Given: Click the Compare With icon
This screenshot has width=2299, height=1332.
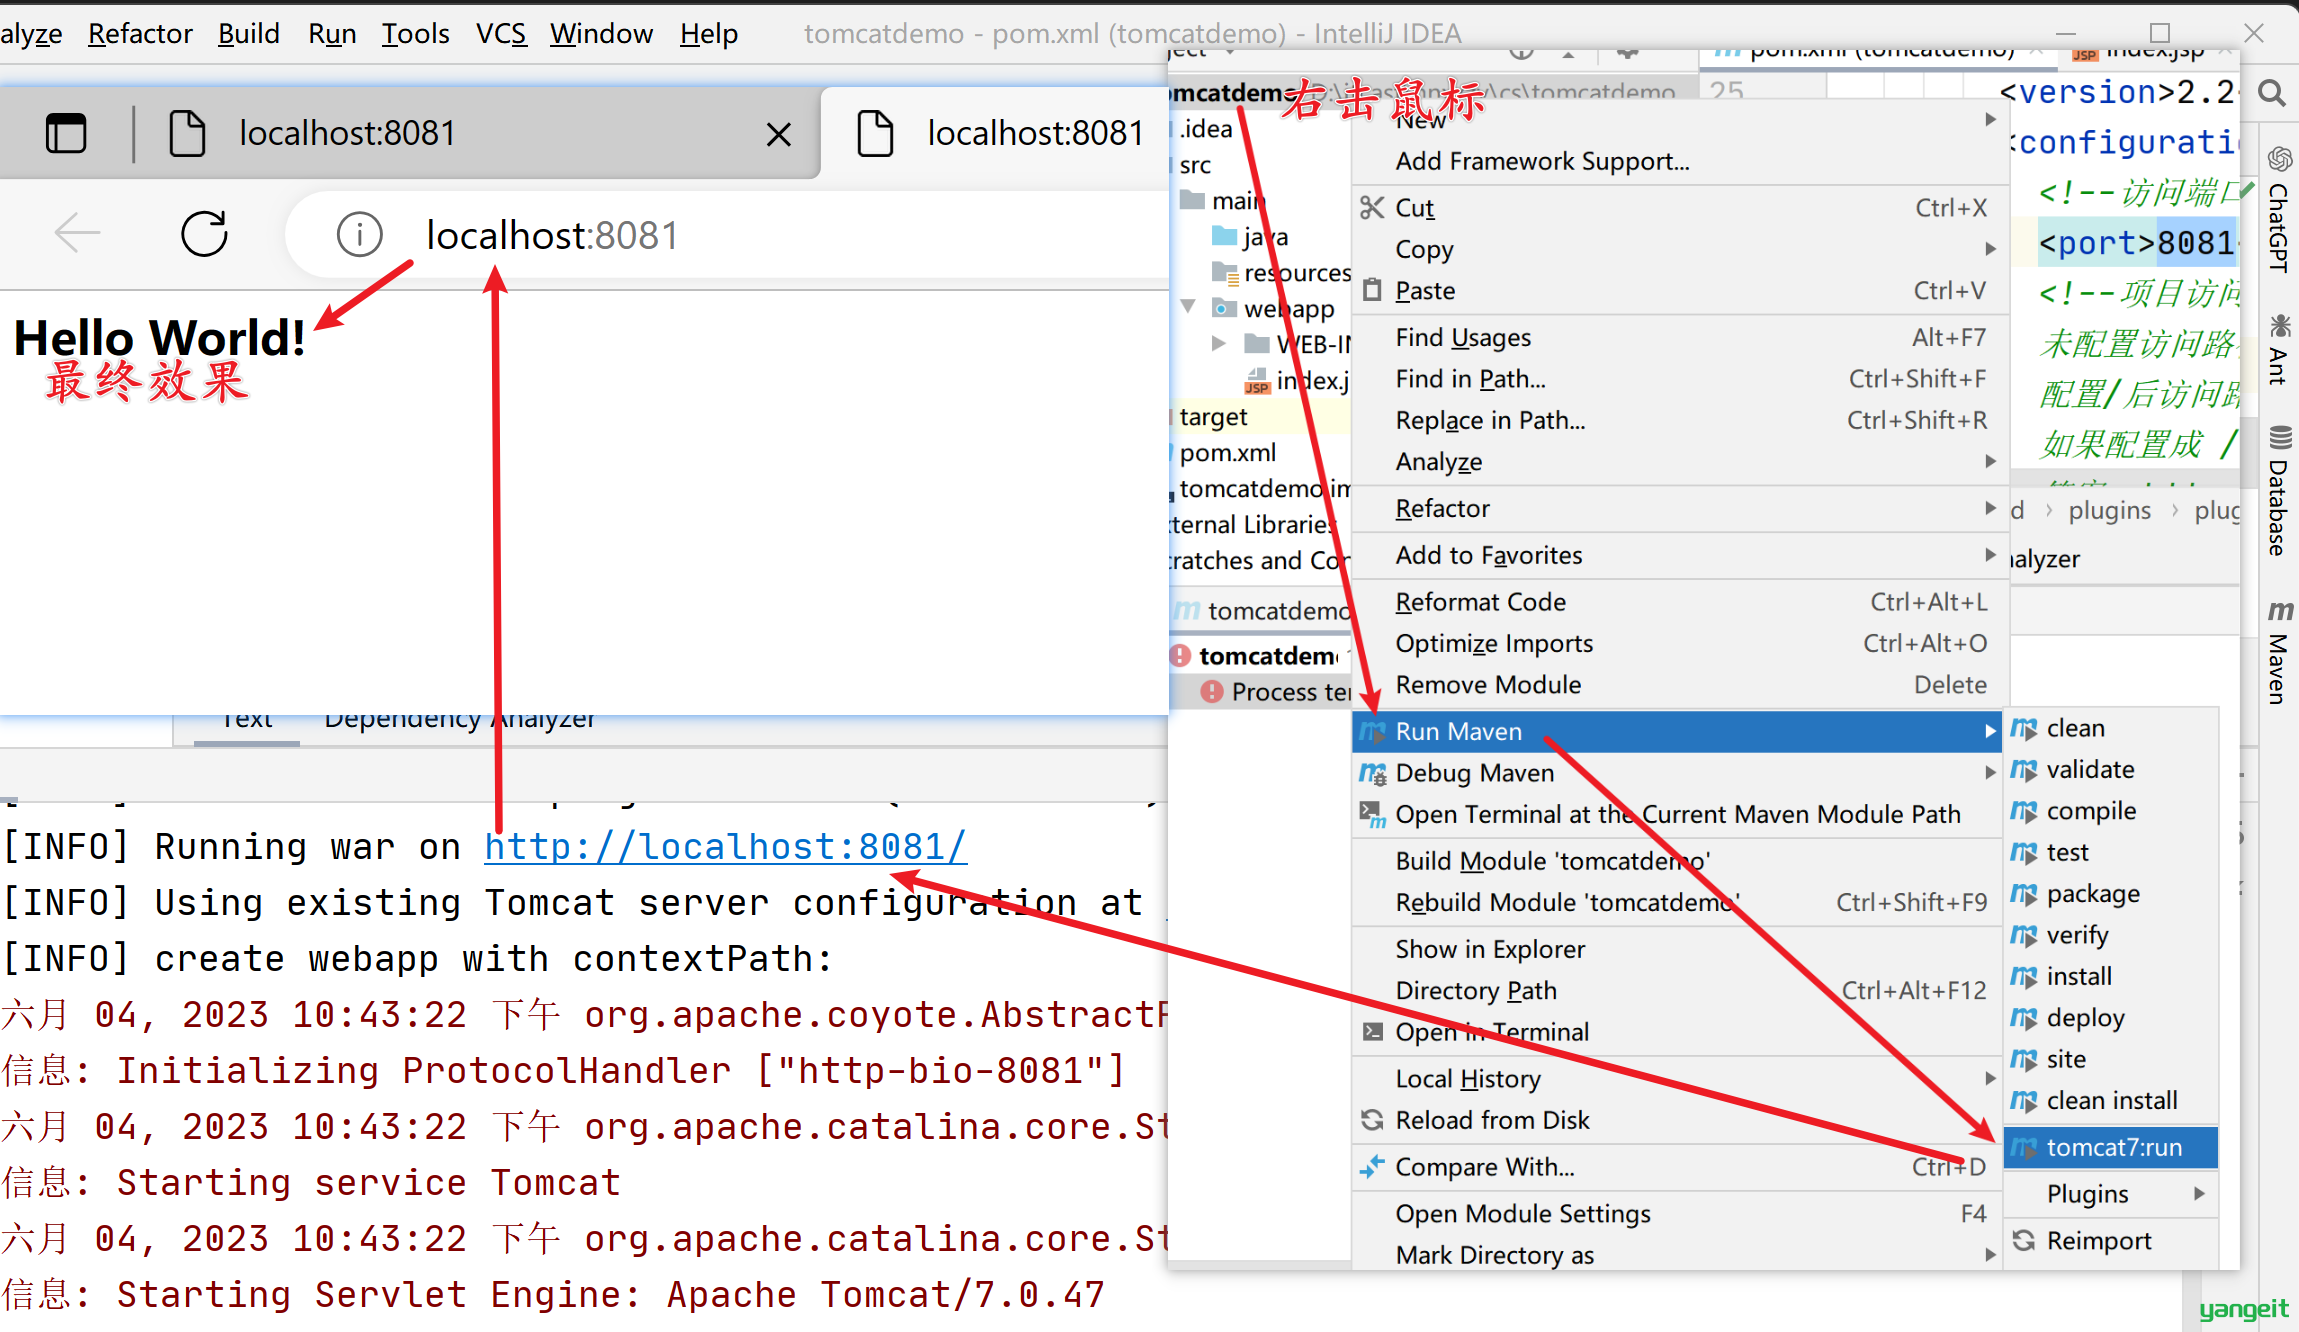Looking at the screenshot, I should [1372, 1166].
